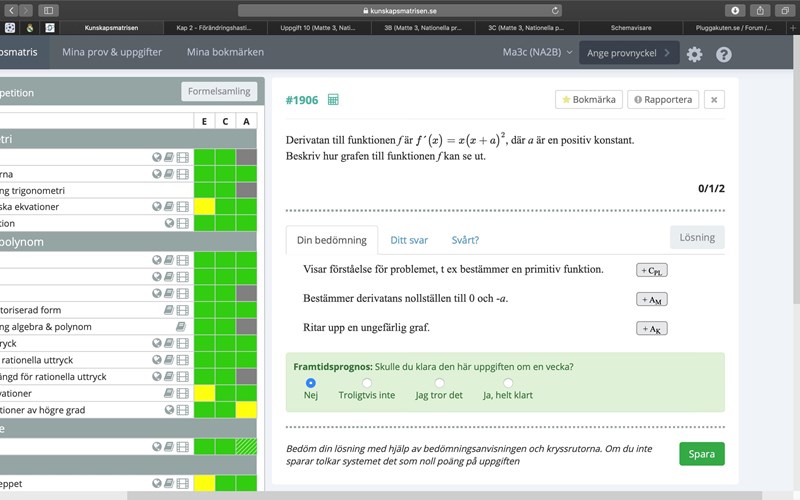Screen dimensions: 800x500
Task: Click the Safari reload page icon
Action: (x=551, y=10)
